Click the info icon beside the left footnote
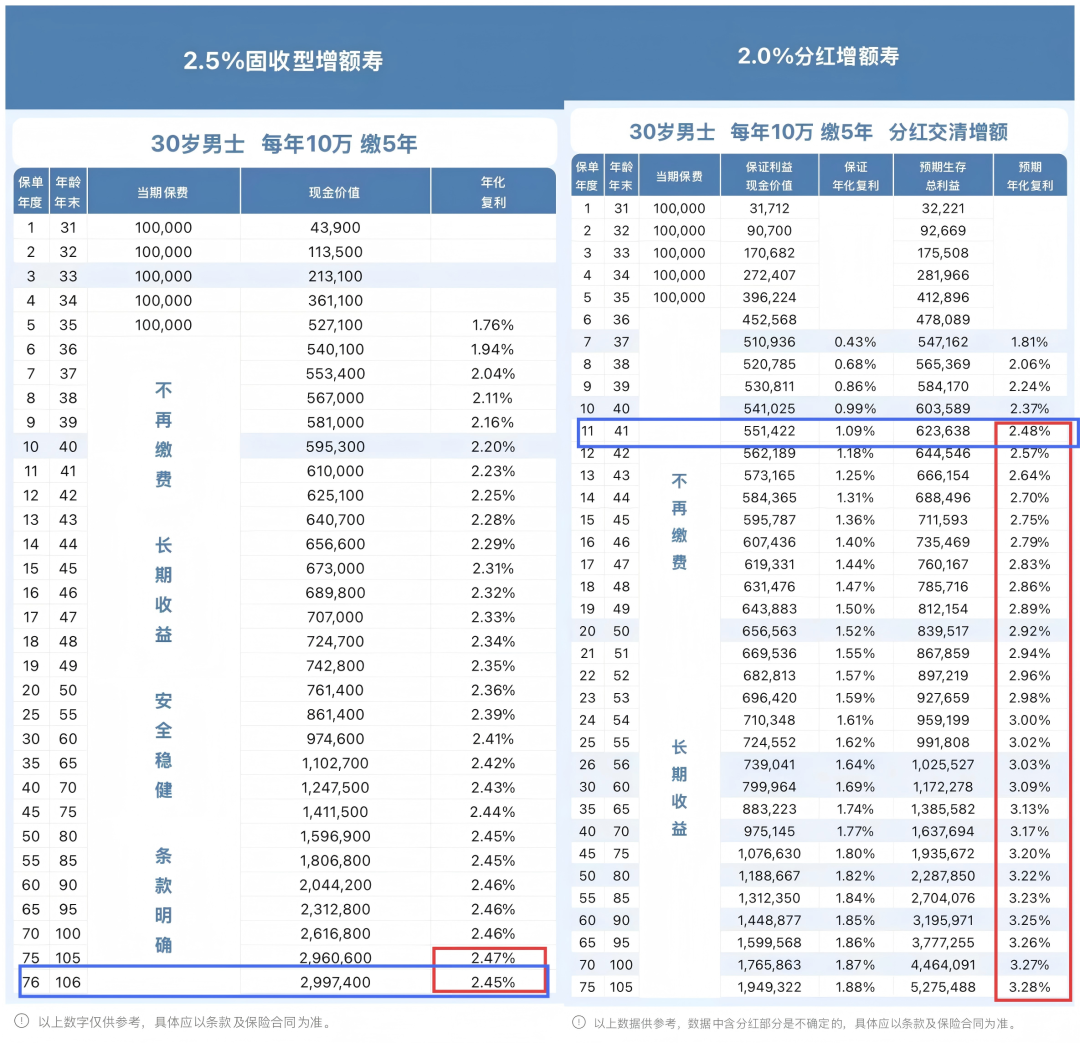Image resolution: width=1080 pixels, height=1043 pixels. click(22, 1022)
